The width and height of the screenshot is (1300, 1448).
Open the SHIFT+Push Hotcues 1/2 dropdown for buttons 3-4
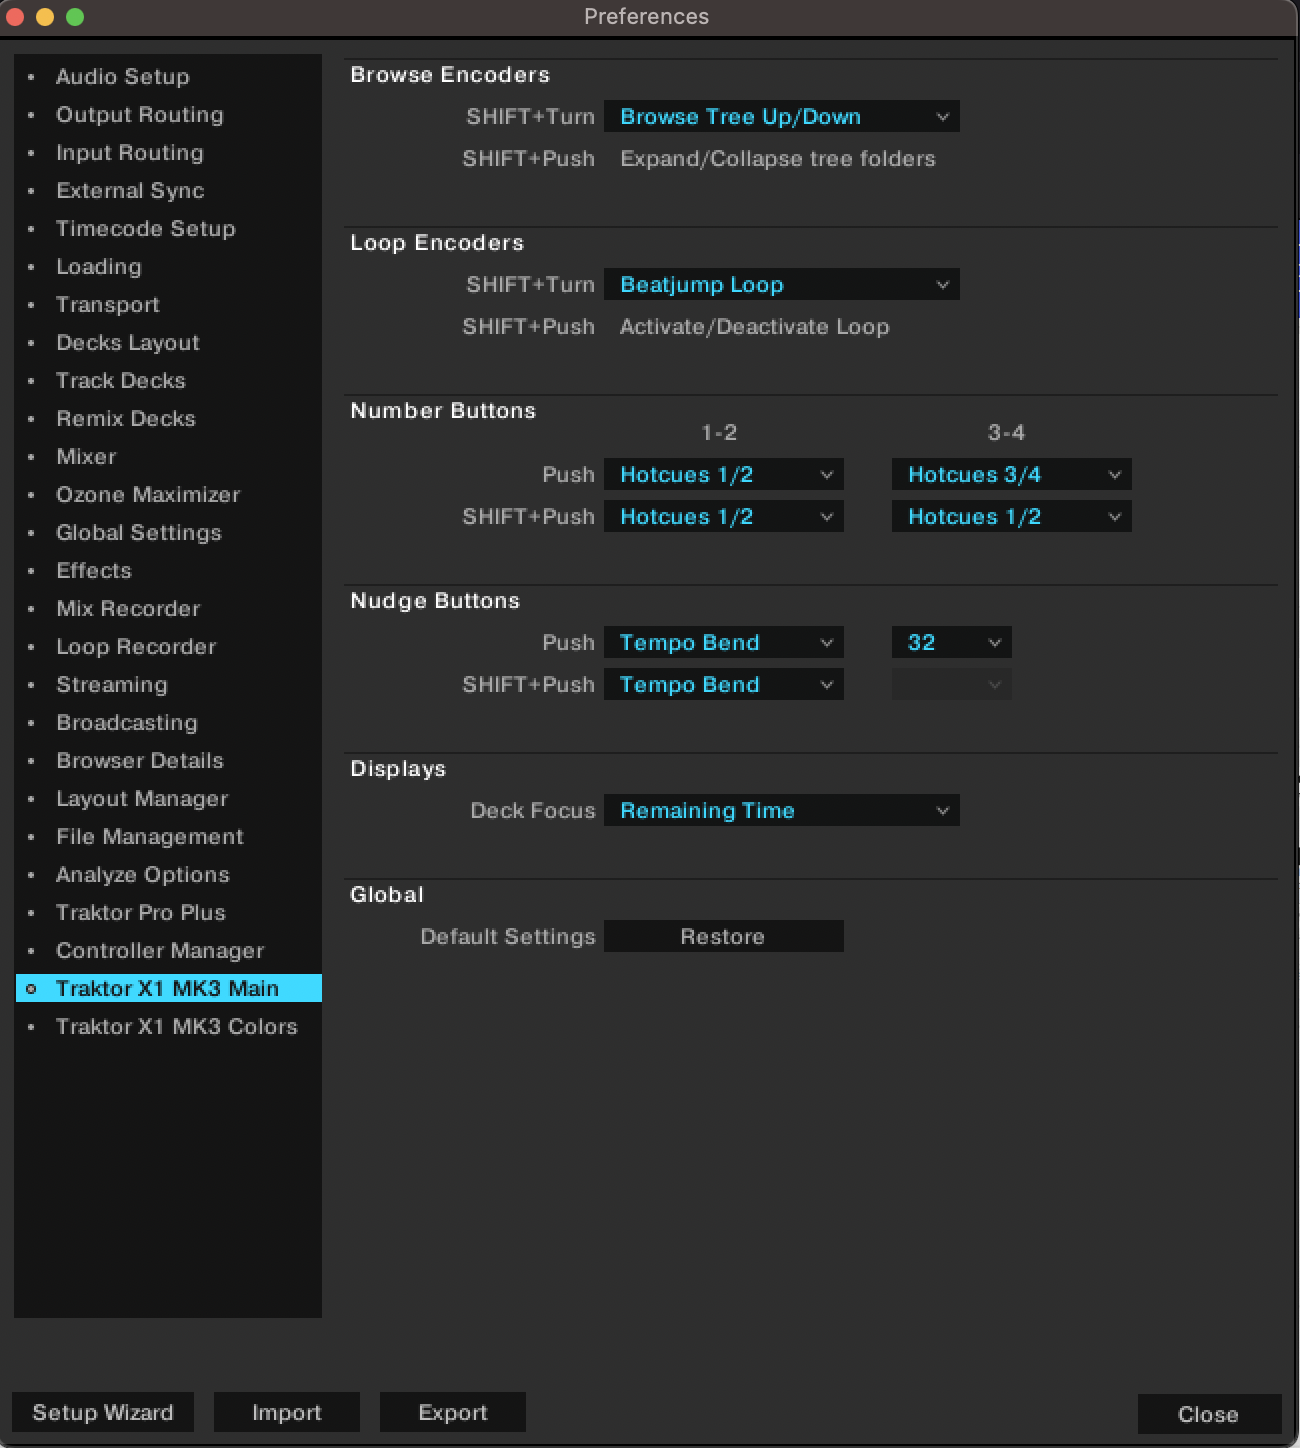click(x=1010, y=516)
